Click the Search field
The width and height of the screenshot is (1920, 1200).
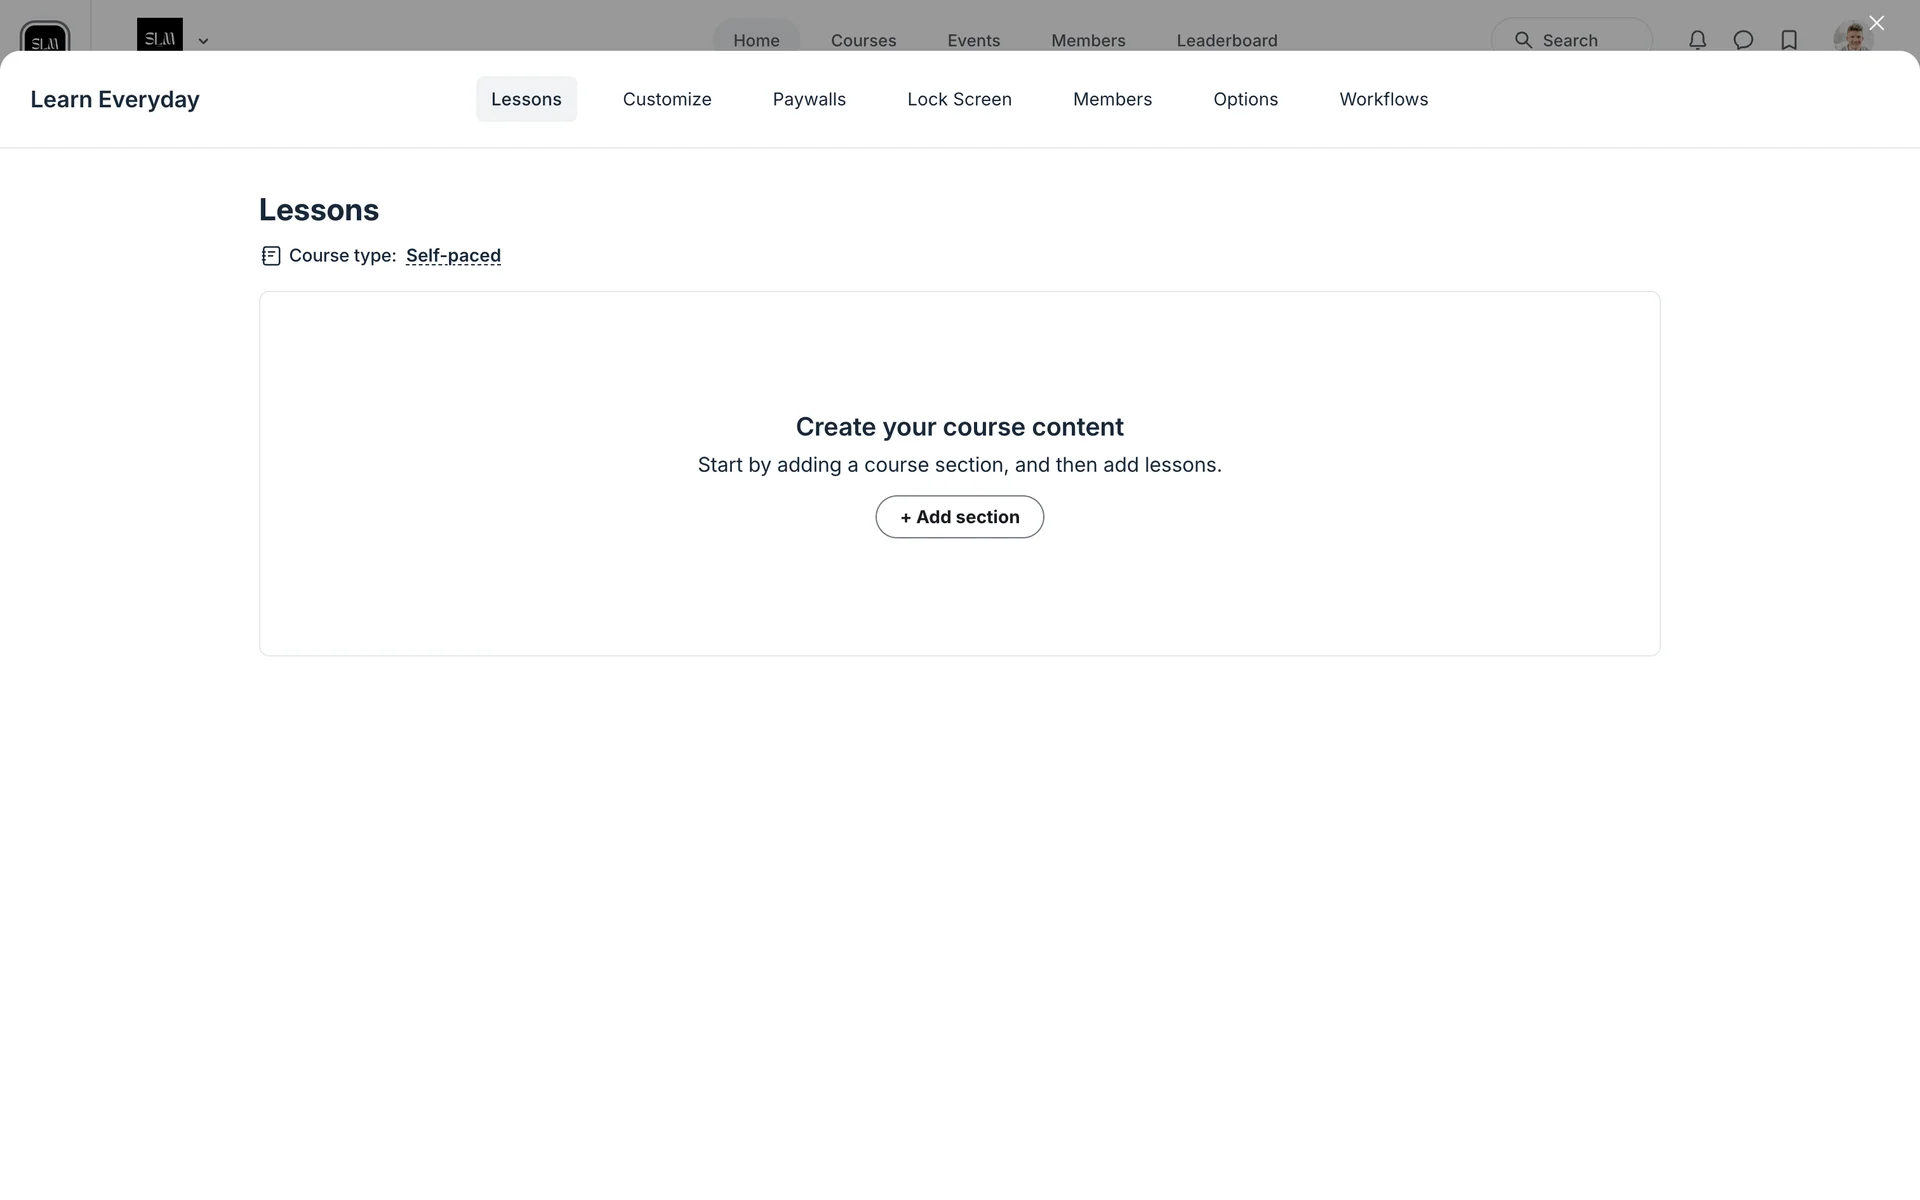1570,40
